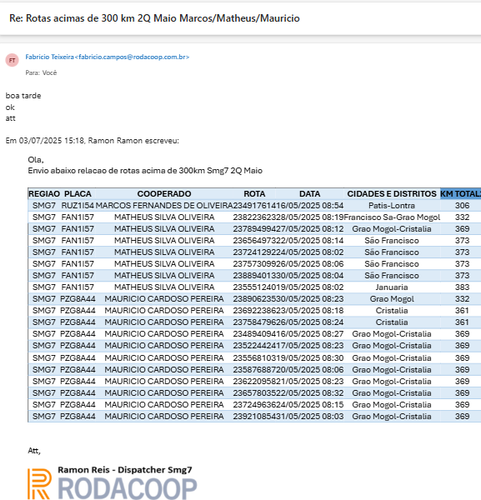Click the FT sender avatar icon
Viewport: 481px width, 500px height.
(x=12, y=60)
